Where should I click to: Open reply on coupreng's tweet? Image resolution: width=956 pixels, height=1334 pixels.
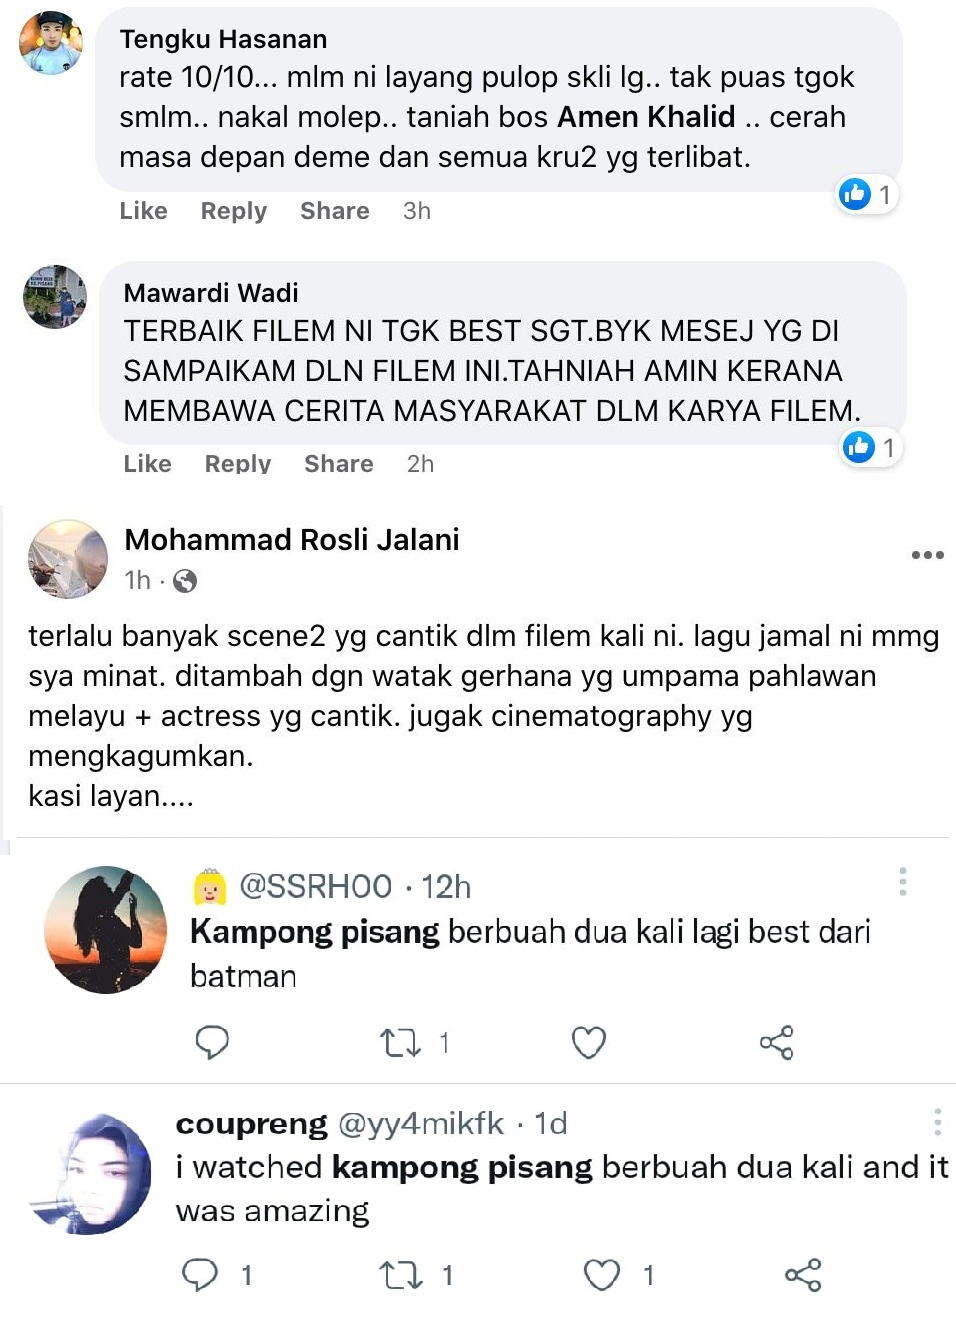click(199, 1275)
